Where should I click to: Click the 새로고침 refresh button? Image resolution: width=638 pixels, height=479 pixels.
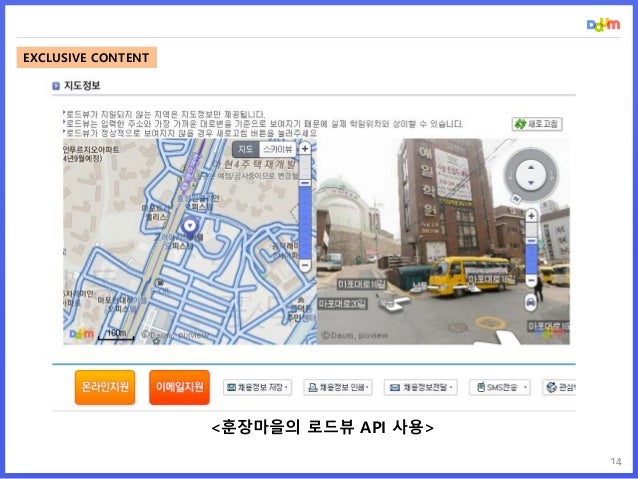click(537, 124)
